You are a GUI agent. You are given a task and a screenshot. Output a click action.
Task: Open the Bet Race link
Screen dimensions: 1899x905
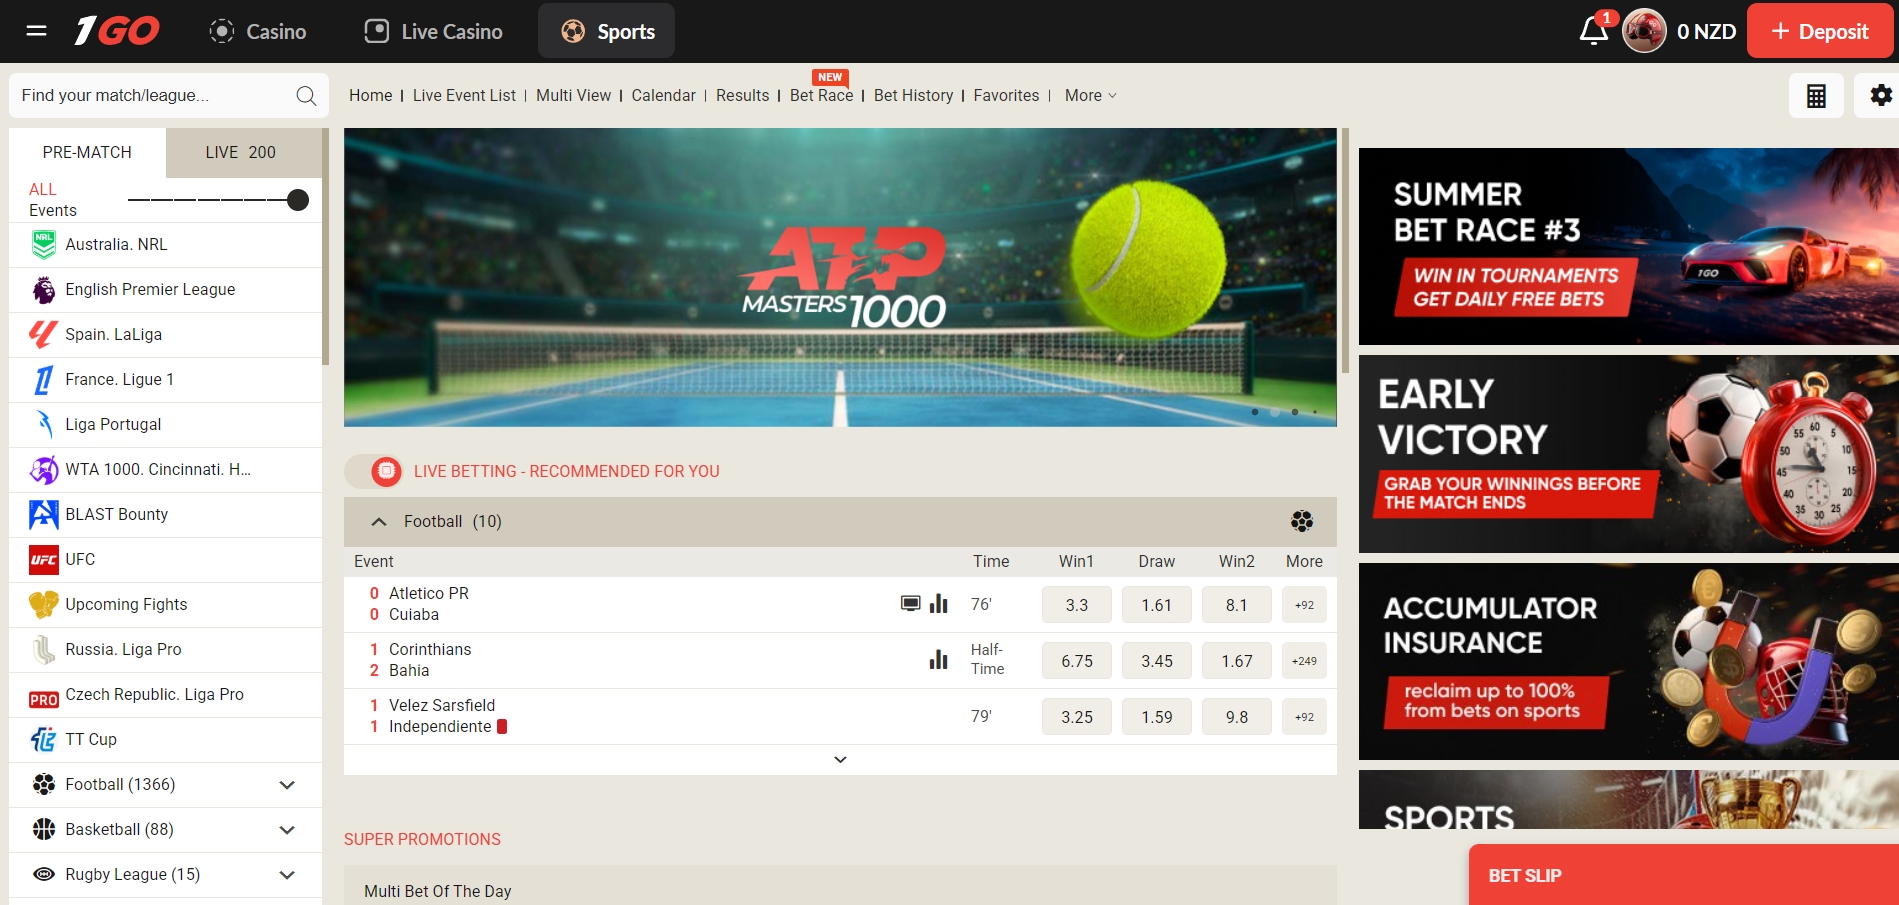821,96
